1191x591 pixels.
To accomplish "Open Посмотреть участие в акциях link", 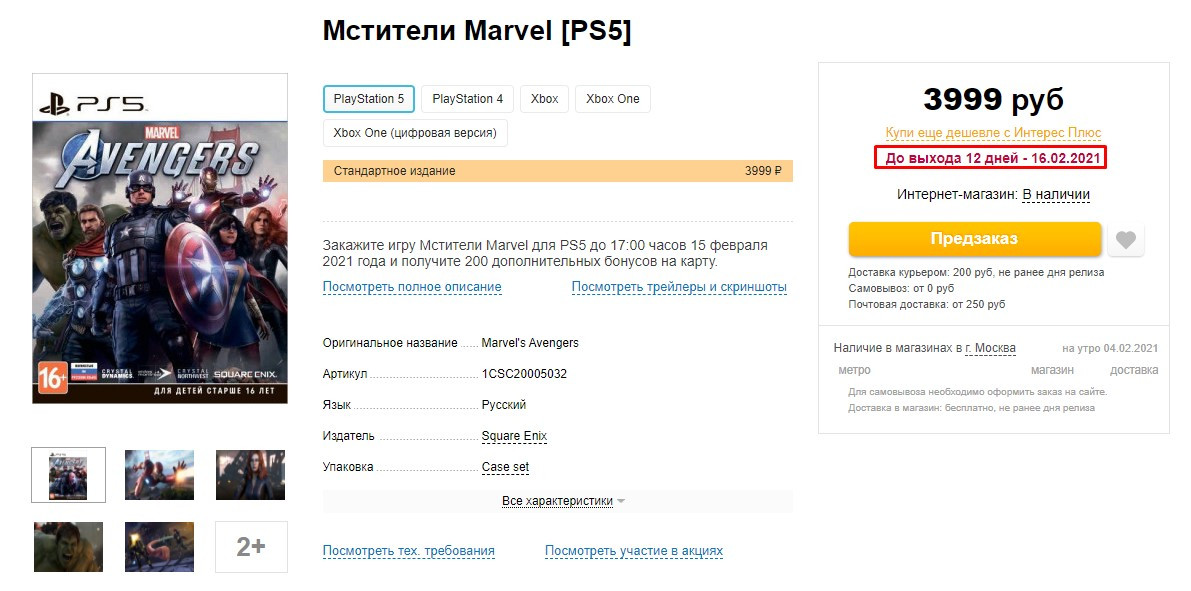I will 634,551.
